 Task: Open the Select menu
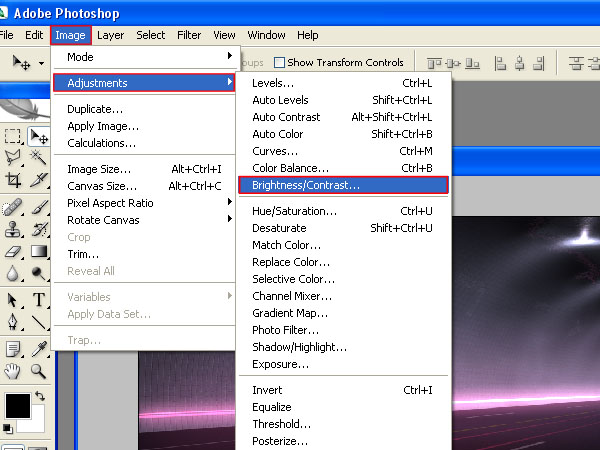[x=150, y=35]
